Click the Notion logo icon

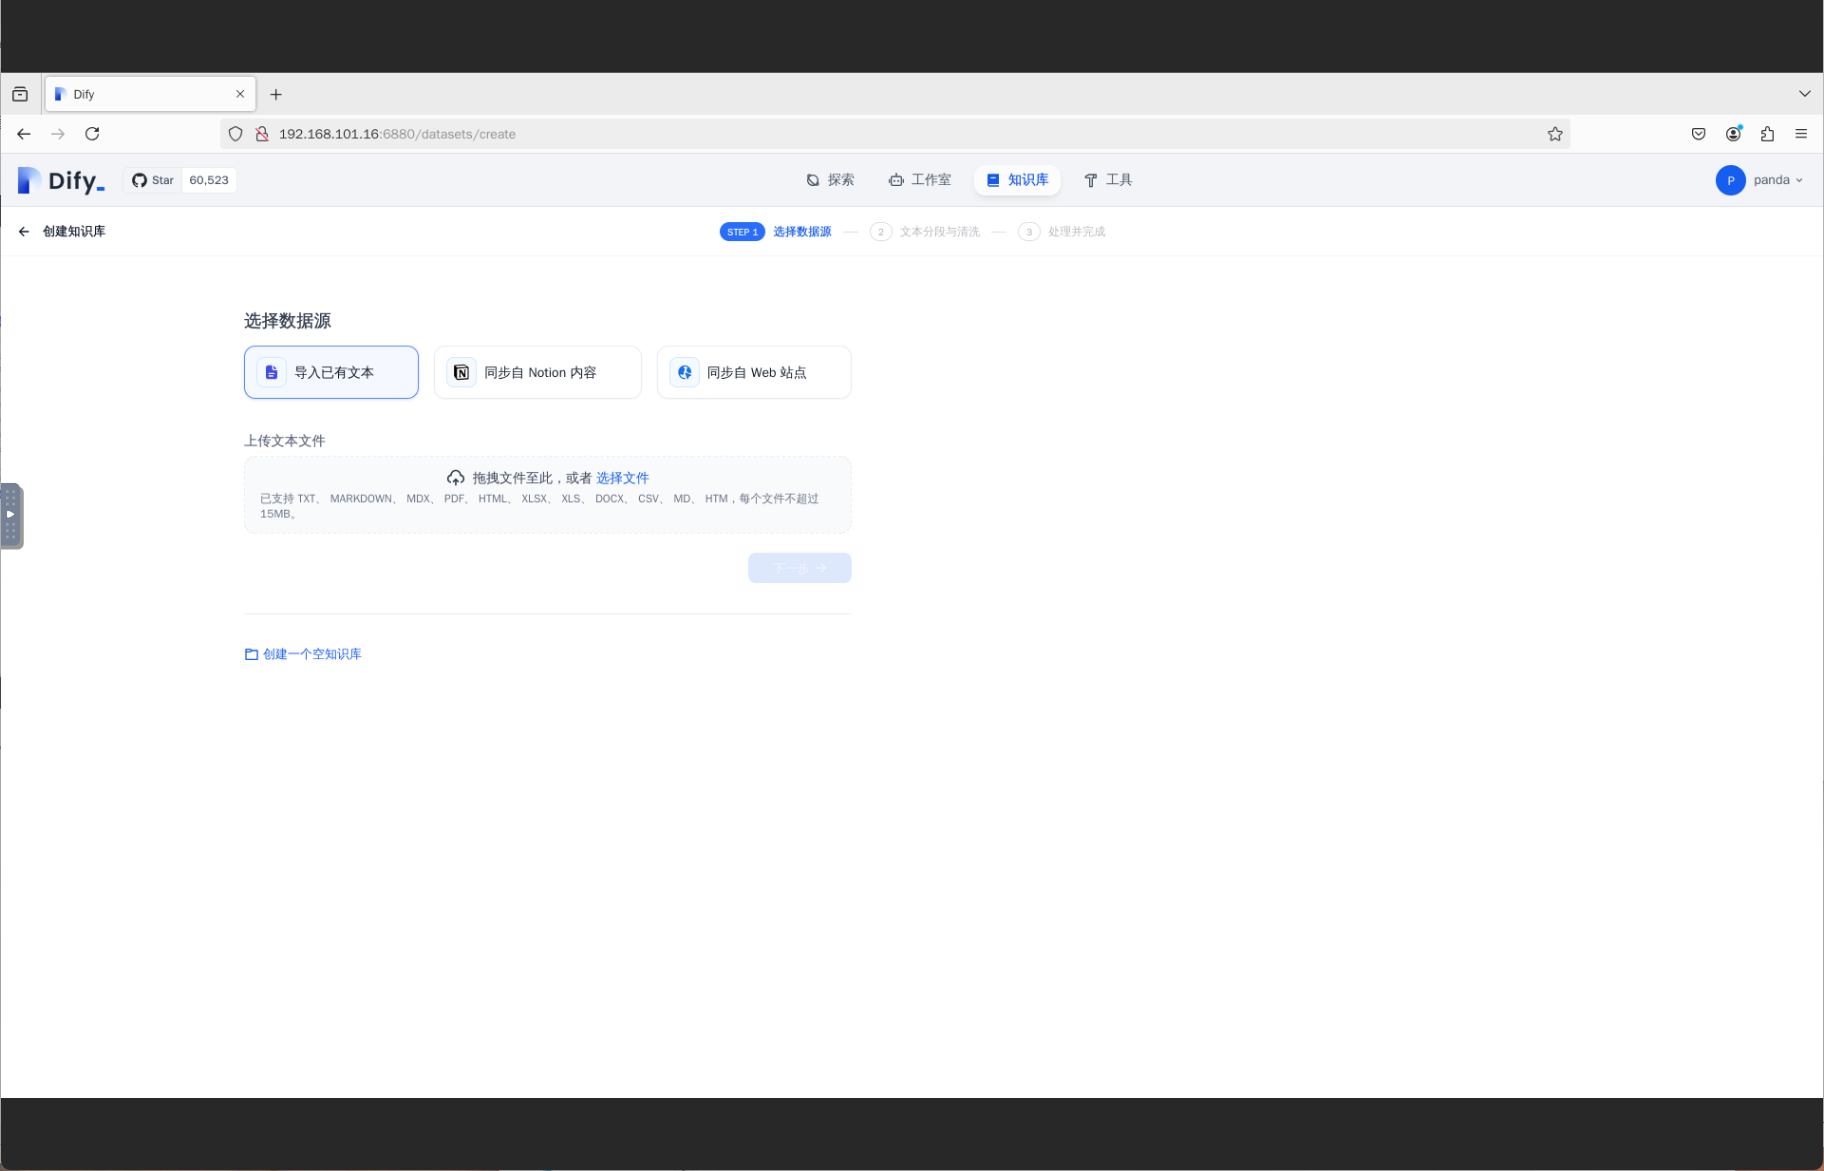461,372
